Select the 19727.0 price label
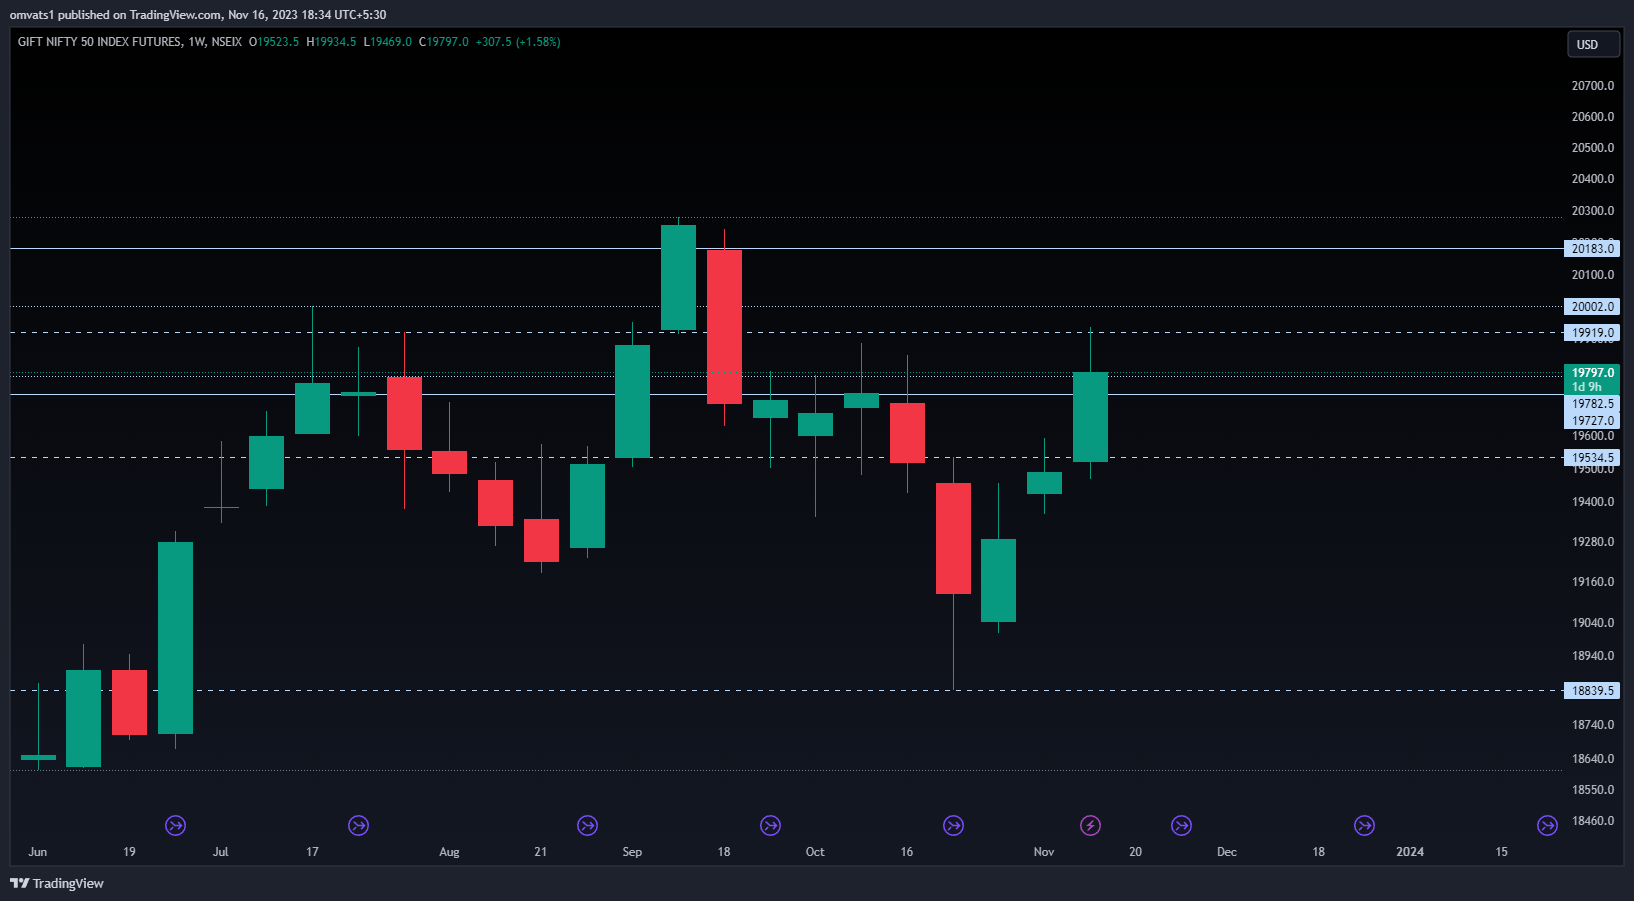 tap(1592, 421)
